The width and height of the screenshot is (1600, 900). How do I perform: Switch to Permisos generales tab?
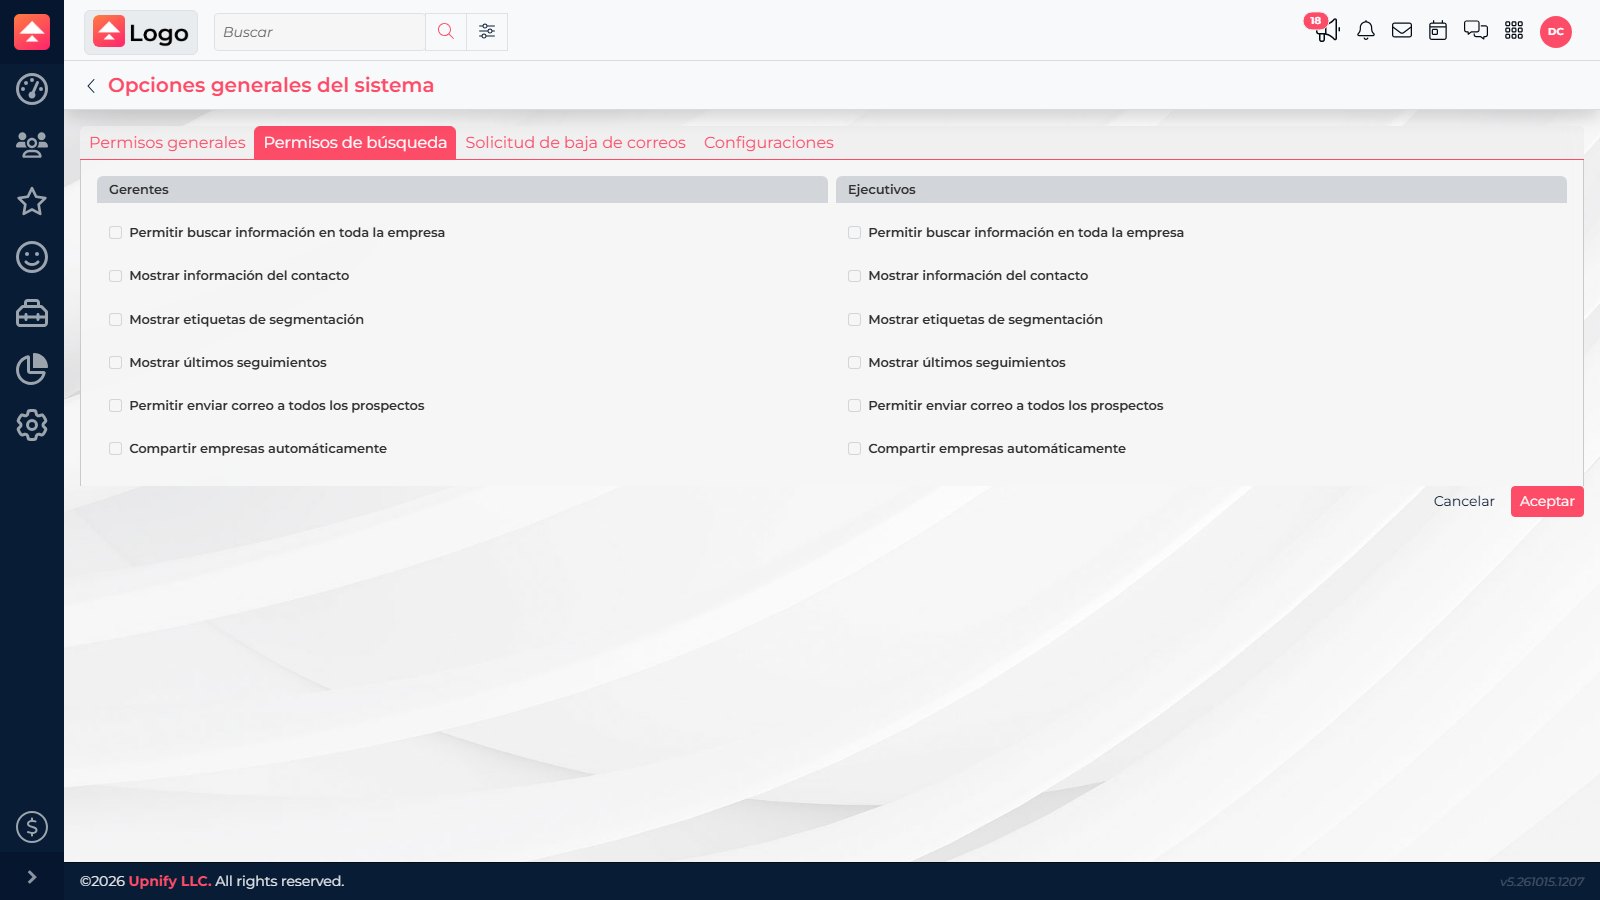(167, 142)
